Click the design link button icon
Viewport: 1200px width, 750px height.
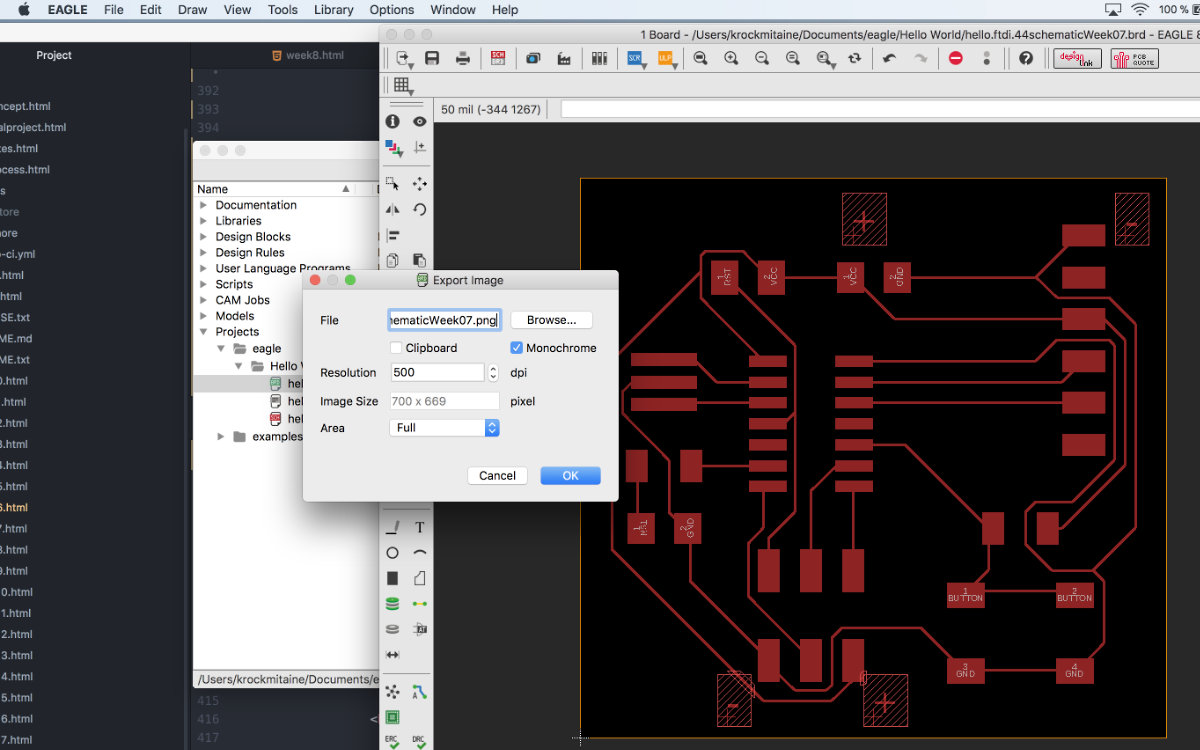[1079, 58]
